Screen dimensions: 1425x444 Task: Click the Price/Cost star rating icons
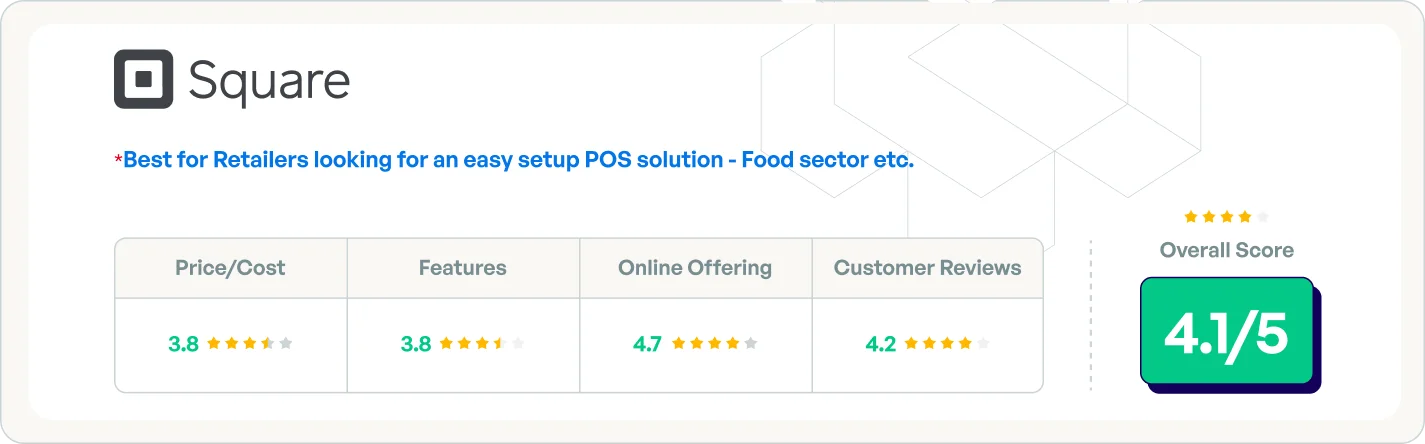pyautogui.click(x=249, y=344)
